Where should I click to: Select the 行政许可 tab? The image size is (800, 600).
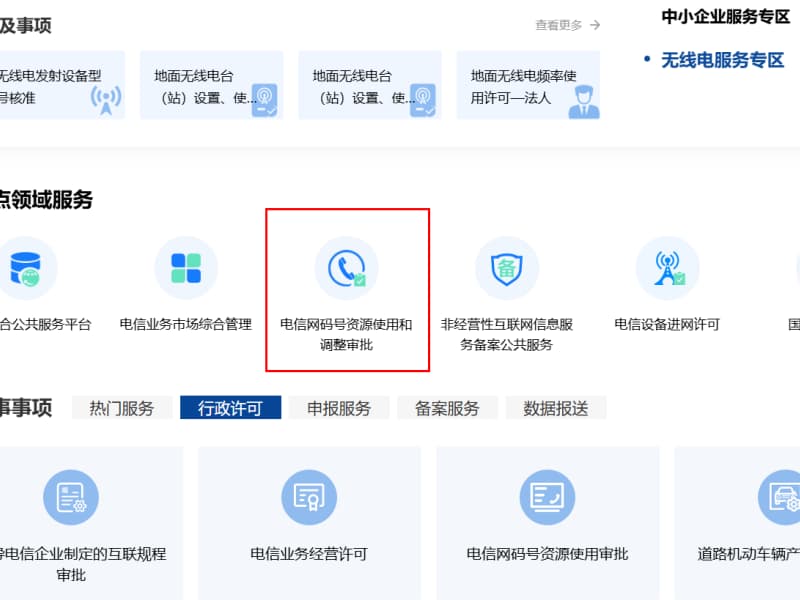230,408
